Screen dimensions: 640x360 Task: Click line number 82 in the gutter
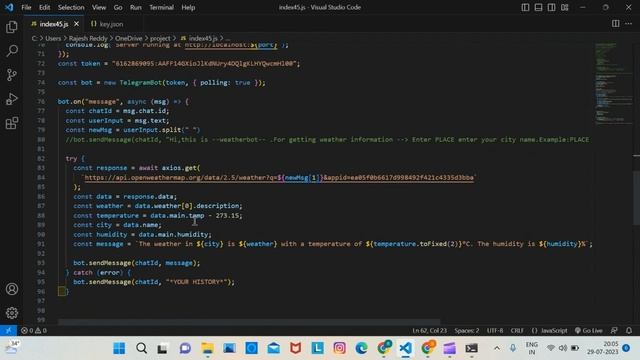click(x=41, y=158)
